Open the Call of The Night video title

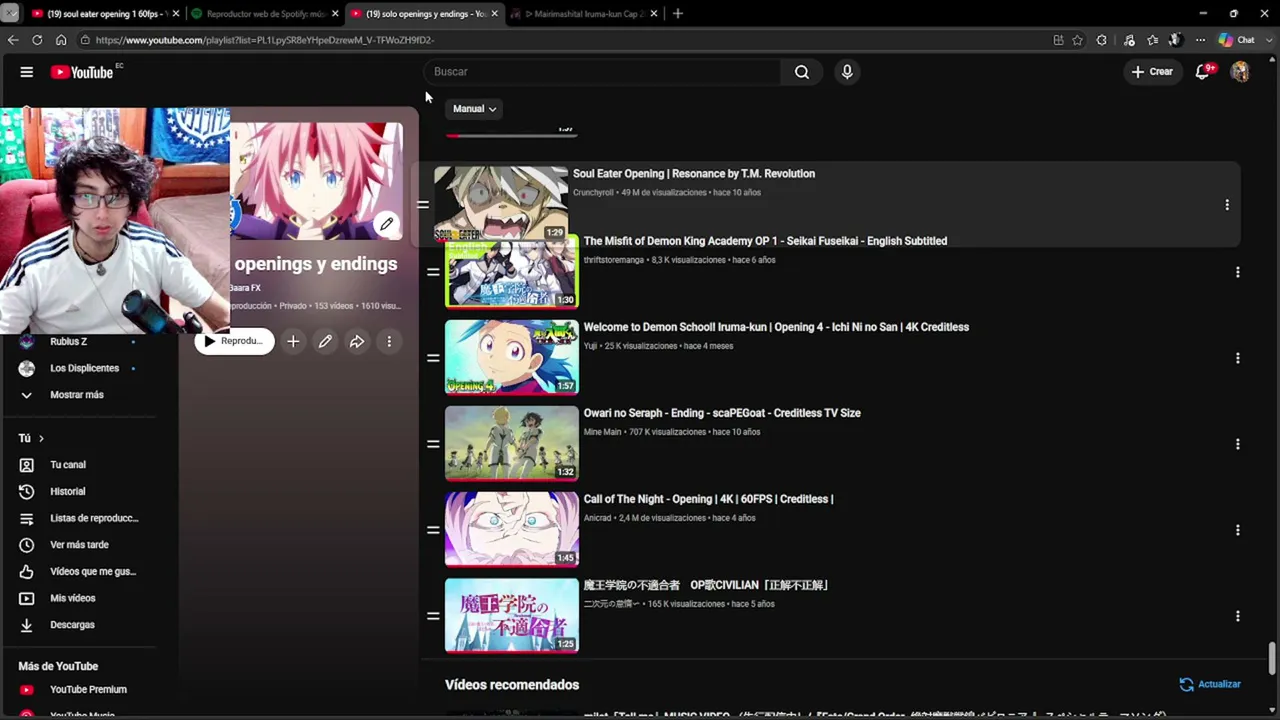(x=708, y=499)
